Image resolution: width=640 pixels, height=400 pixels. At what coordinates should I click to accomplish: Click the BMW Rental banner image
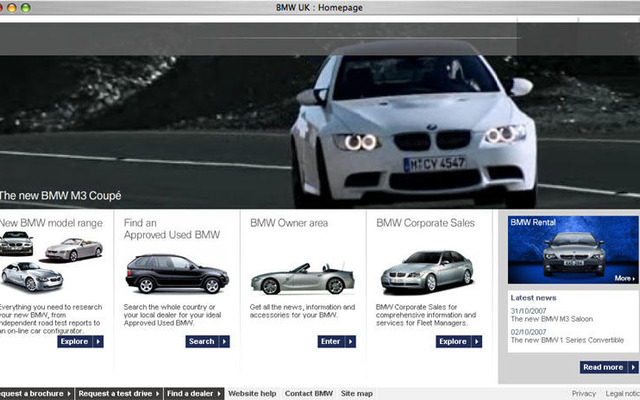(x=573, y=250)
